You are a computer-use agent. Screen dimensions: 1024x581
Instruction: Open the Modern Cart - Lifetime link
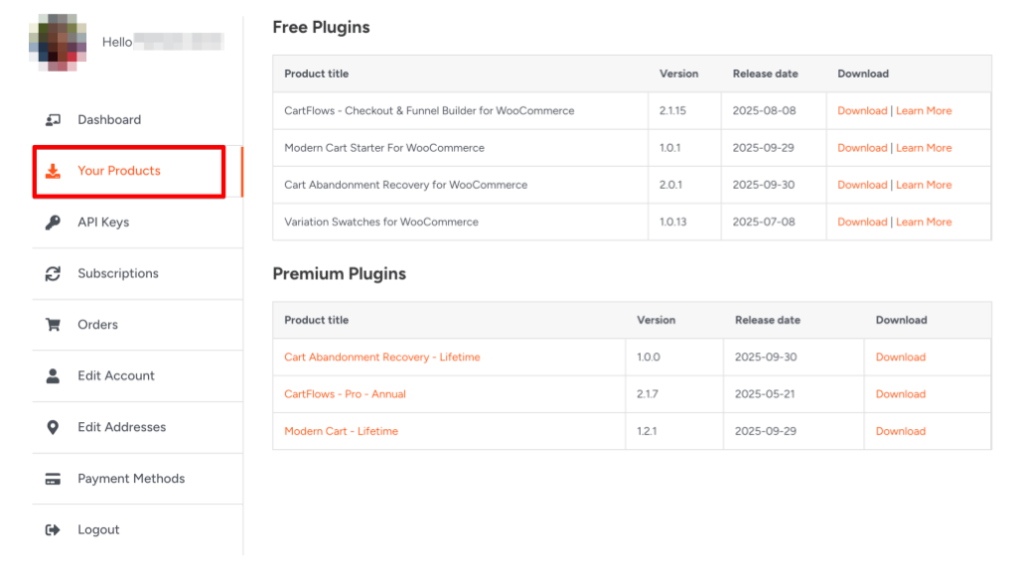click(x=341, y=431)
